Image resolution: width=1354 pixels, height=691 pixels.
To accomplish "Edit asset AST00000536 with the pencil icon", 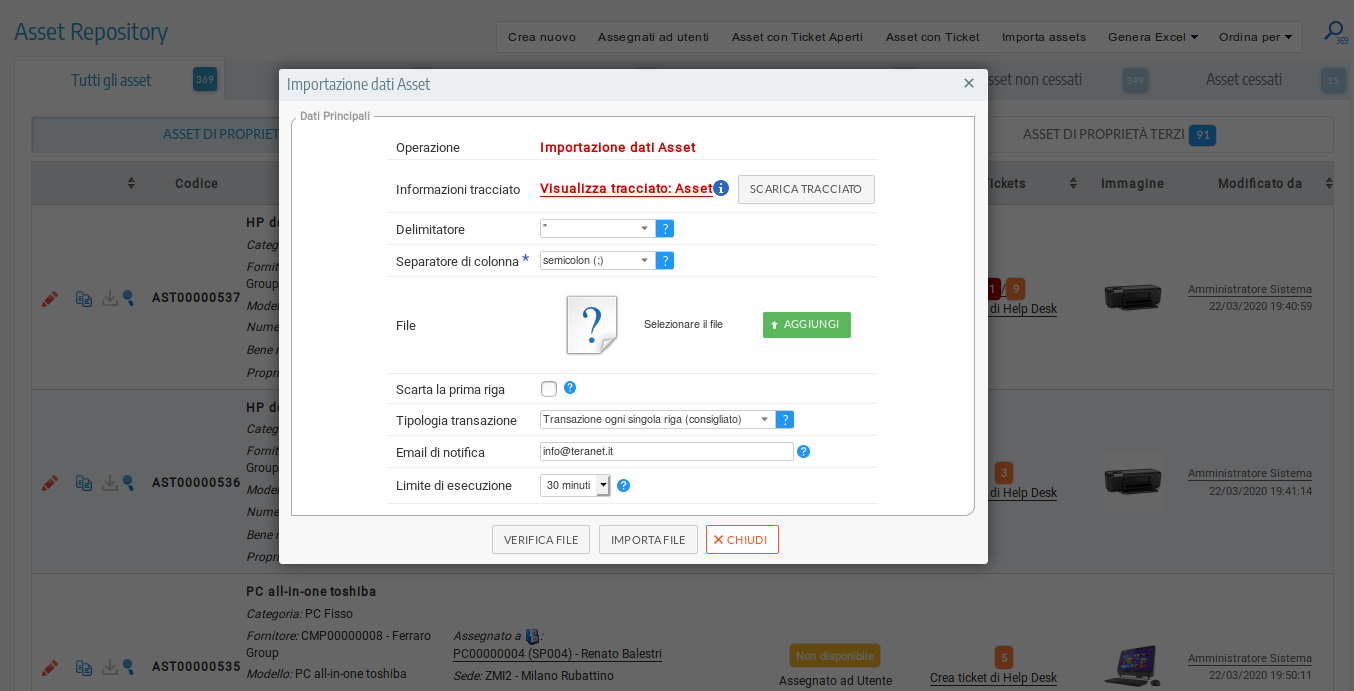I will pyautogui.click(x=50, y=483).
